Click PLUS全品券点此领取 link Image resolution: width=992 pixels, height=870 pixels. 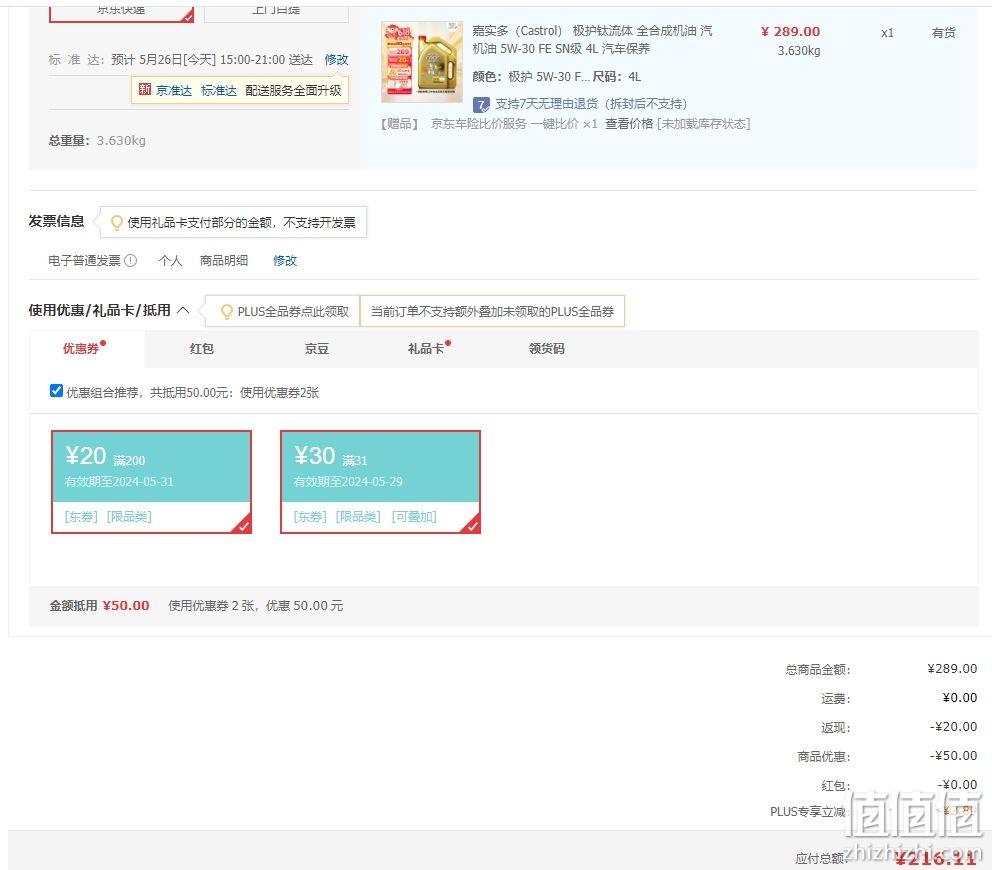tap(293, 311)
